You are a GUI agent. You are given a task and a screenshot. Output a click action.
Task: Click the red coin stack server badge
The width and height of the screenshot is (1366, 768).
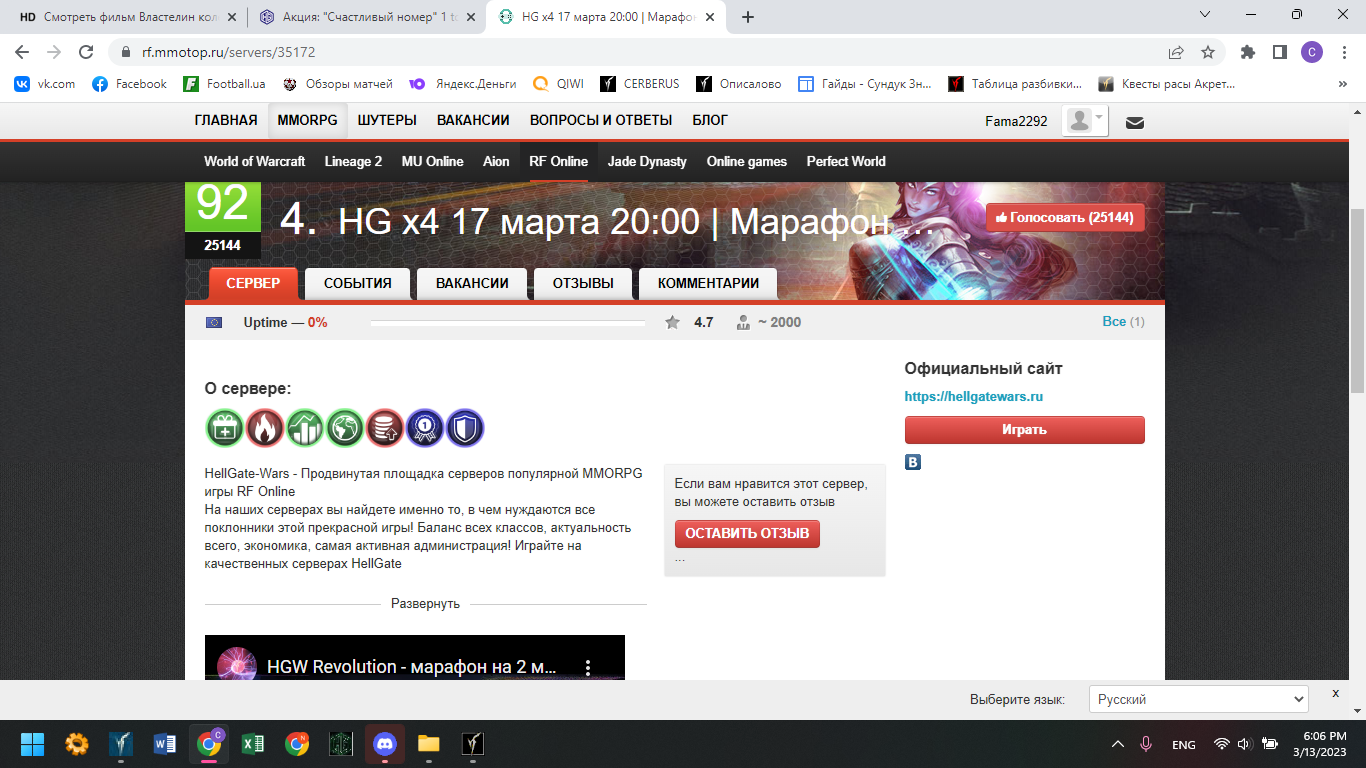[385, 428]
